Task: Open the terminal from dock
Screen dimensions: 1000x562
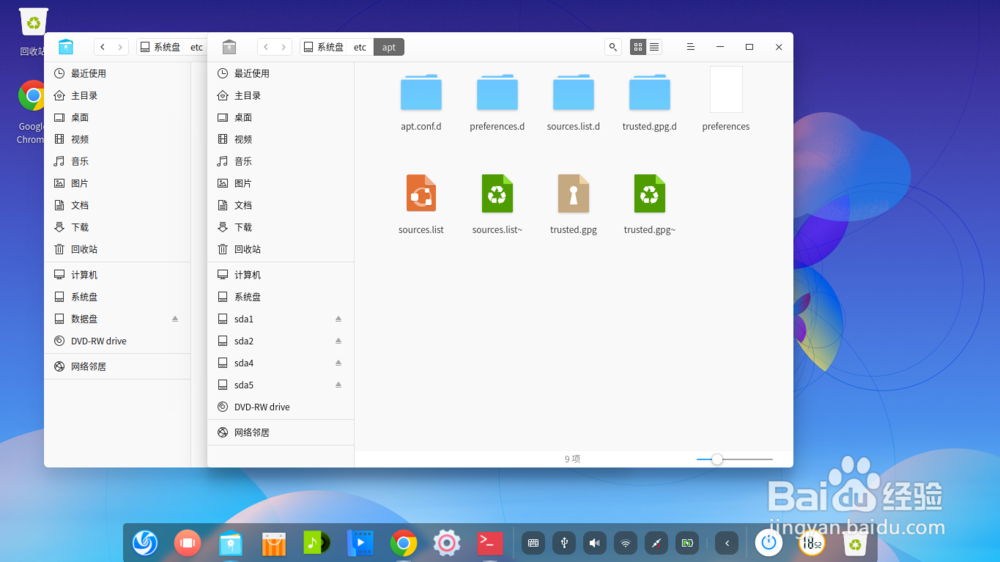Action: coord(490,543)
